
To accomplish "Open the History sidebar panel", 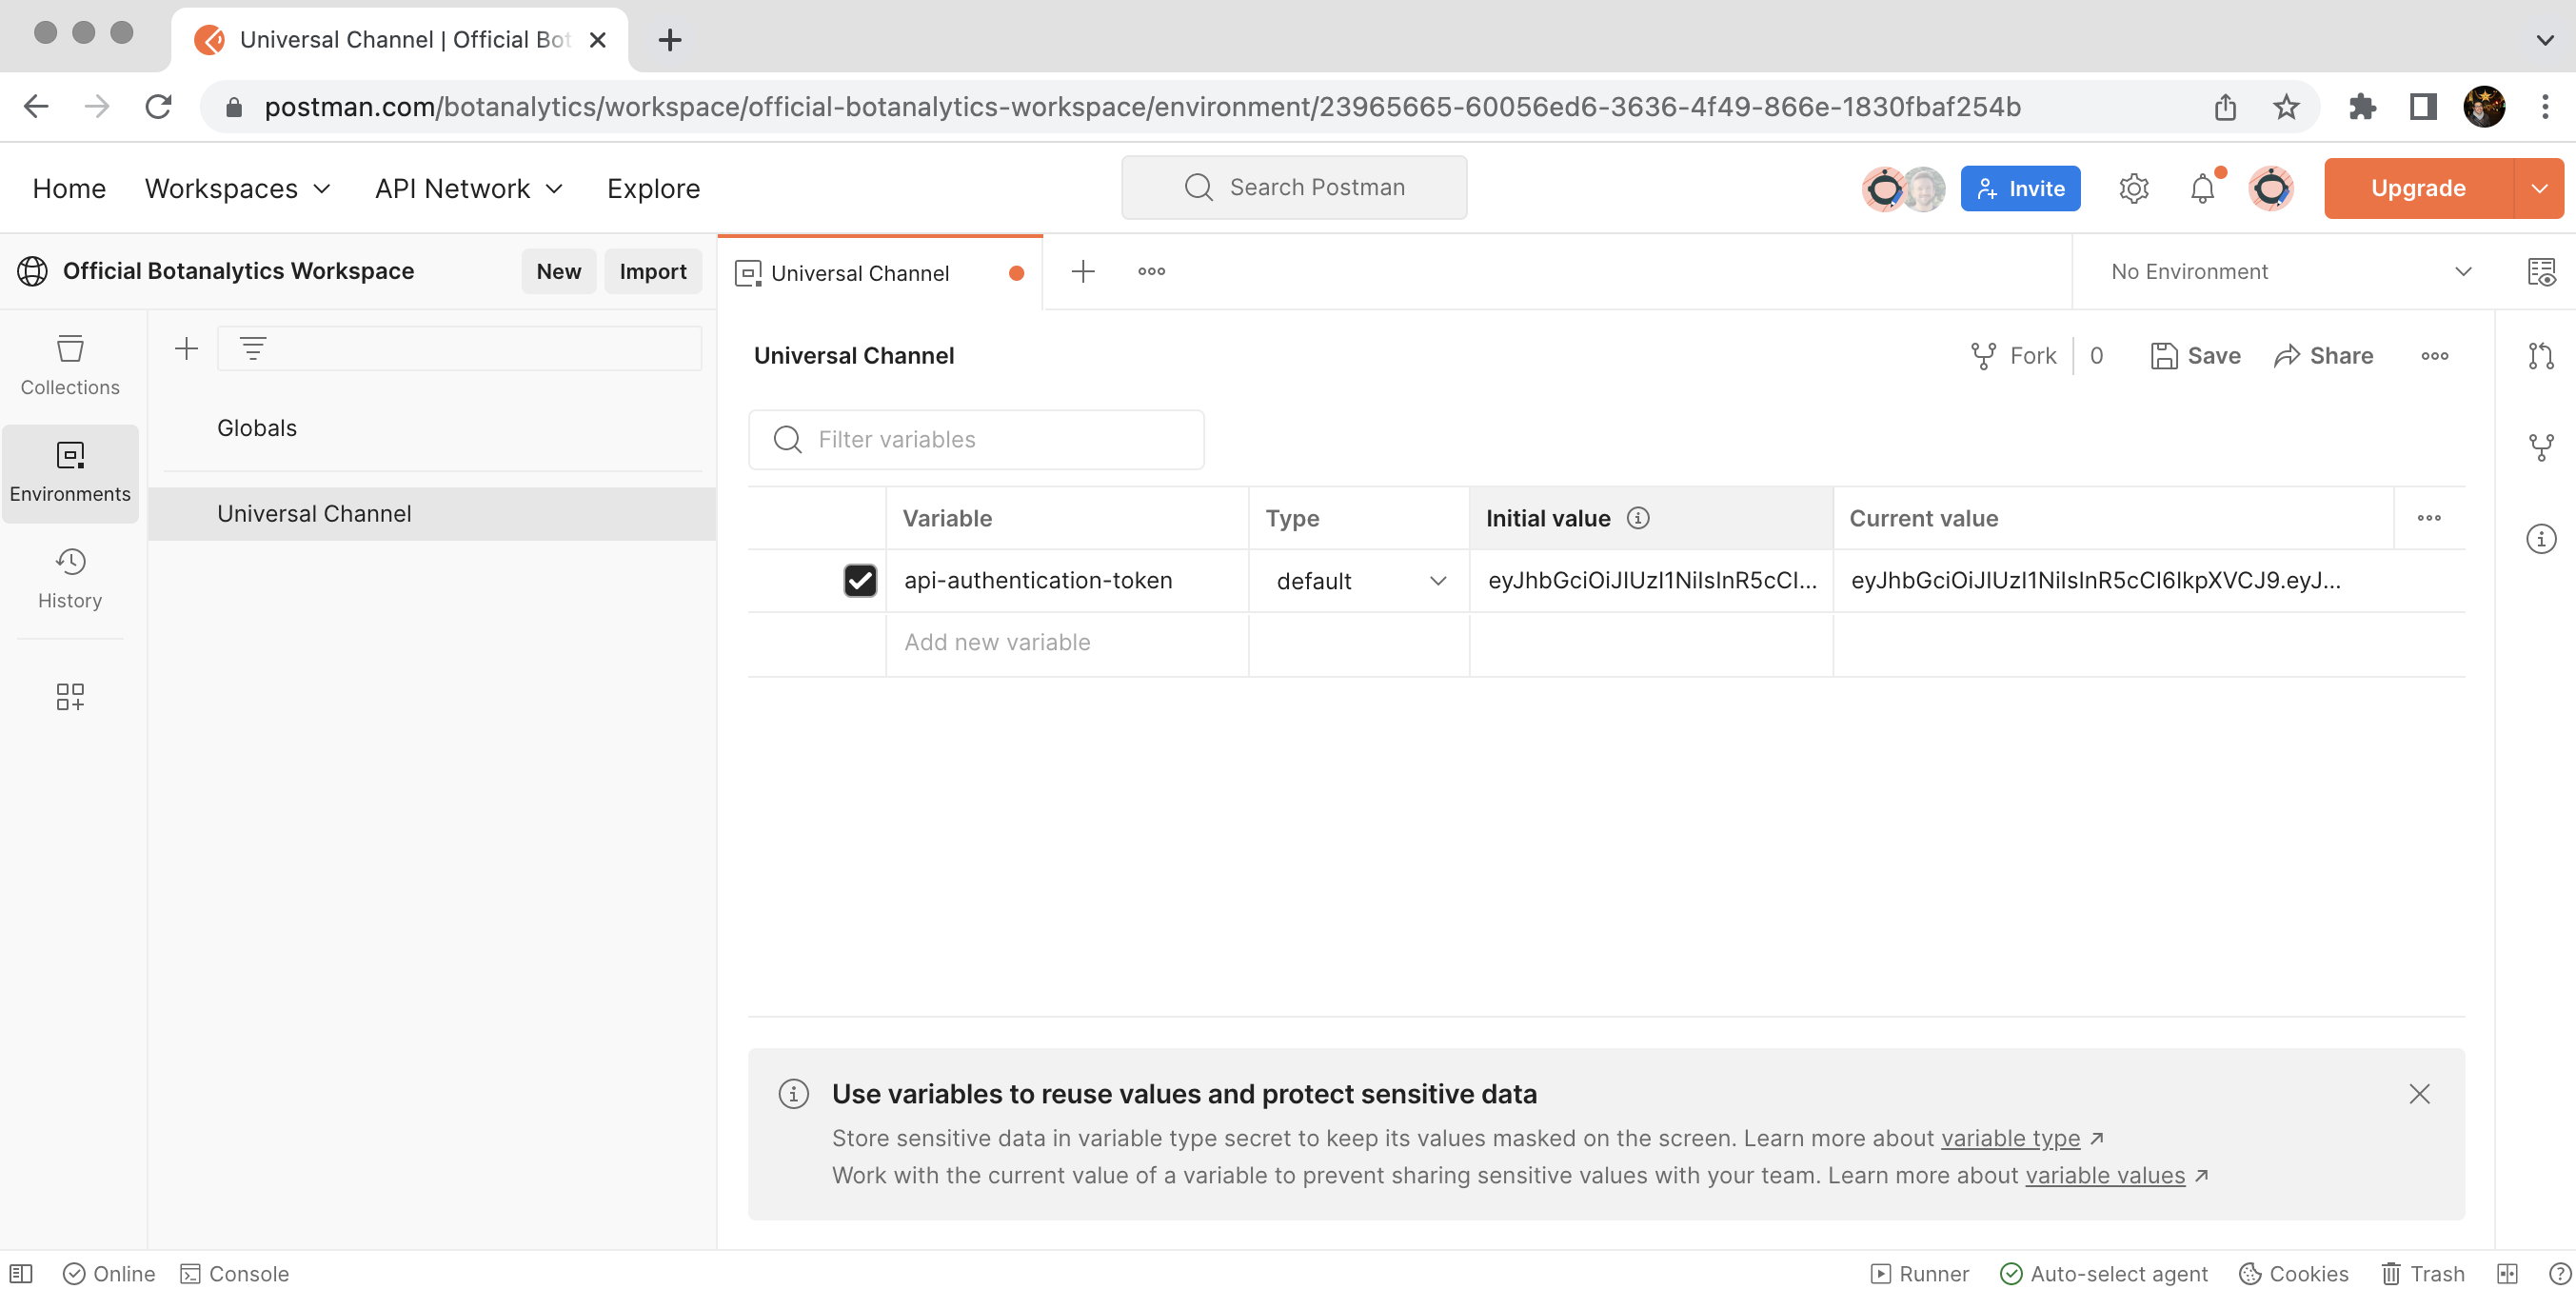I will 70,579.
